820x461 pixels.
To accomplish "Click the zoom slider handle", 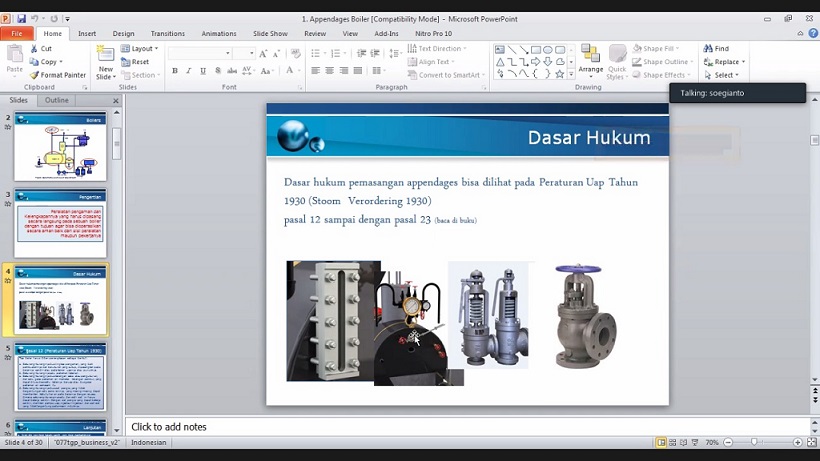I will point(754,442).
